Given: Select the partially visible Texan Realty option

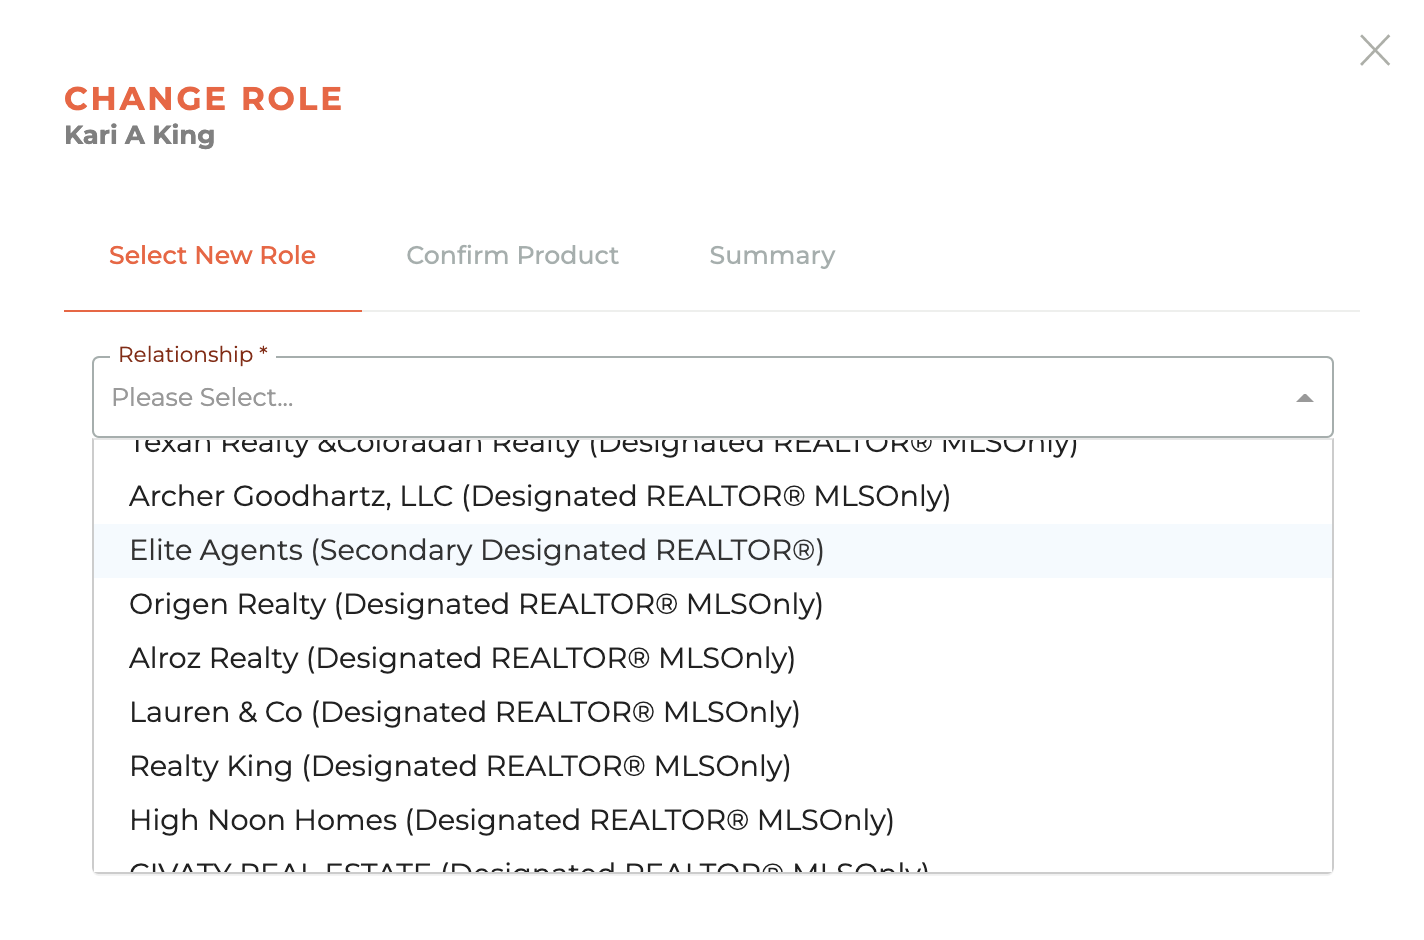Looking at the screenshot, I should [x=603, y=446].
